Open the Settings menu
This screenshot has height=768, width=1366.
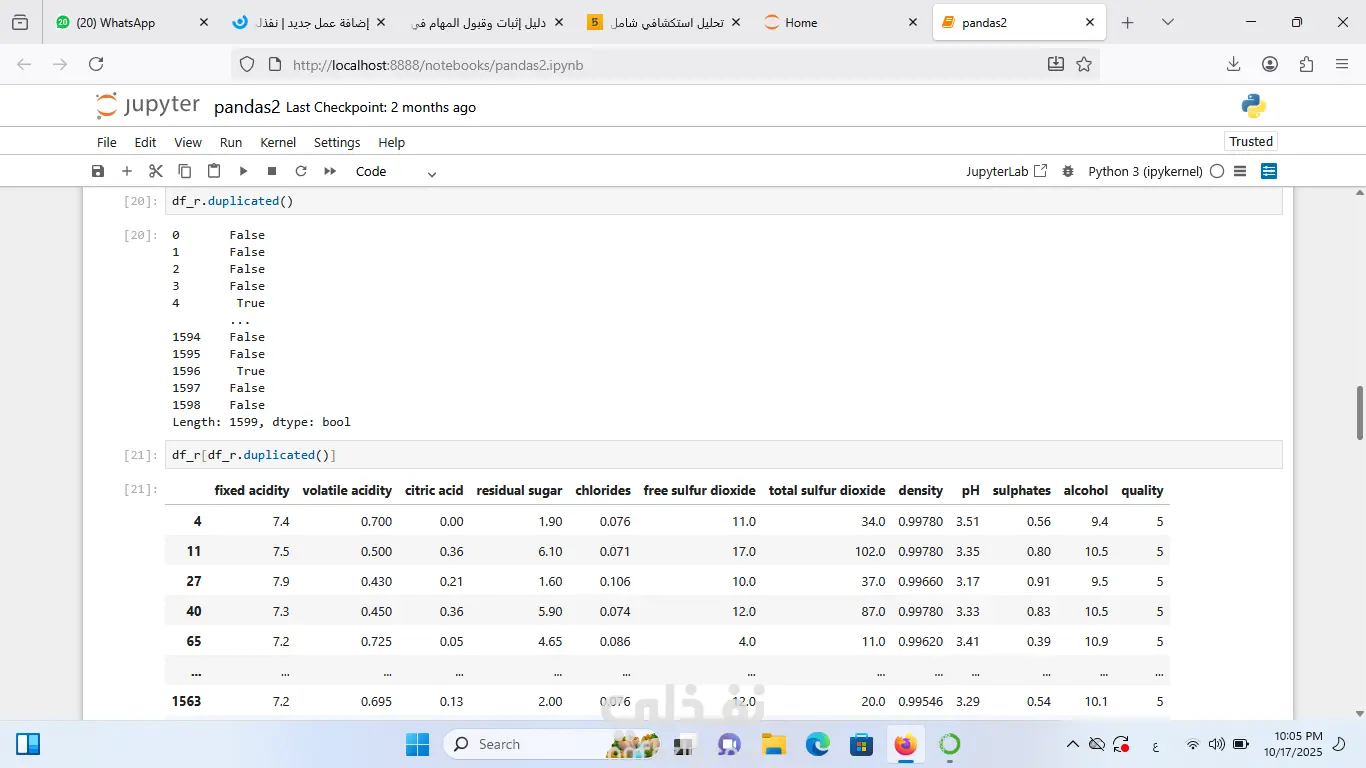(337, 142)
